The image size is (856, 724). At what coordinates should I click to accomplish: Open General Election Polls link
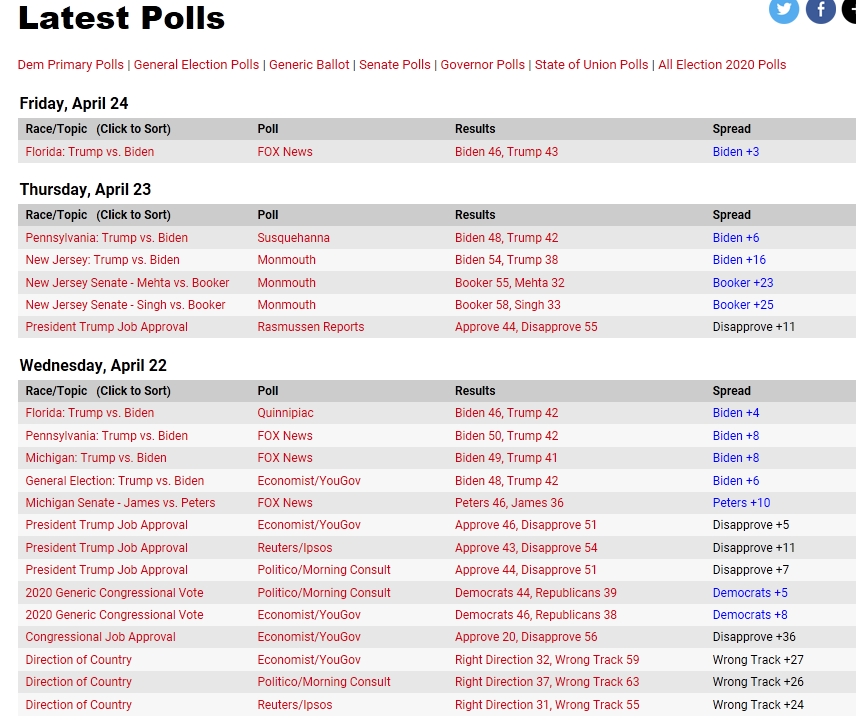[196, 64]
